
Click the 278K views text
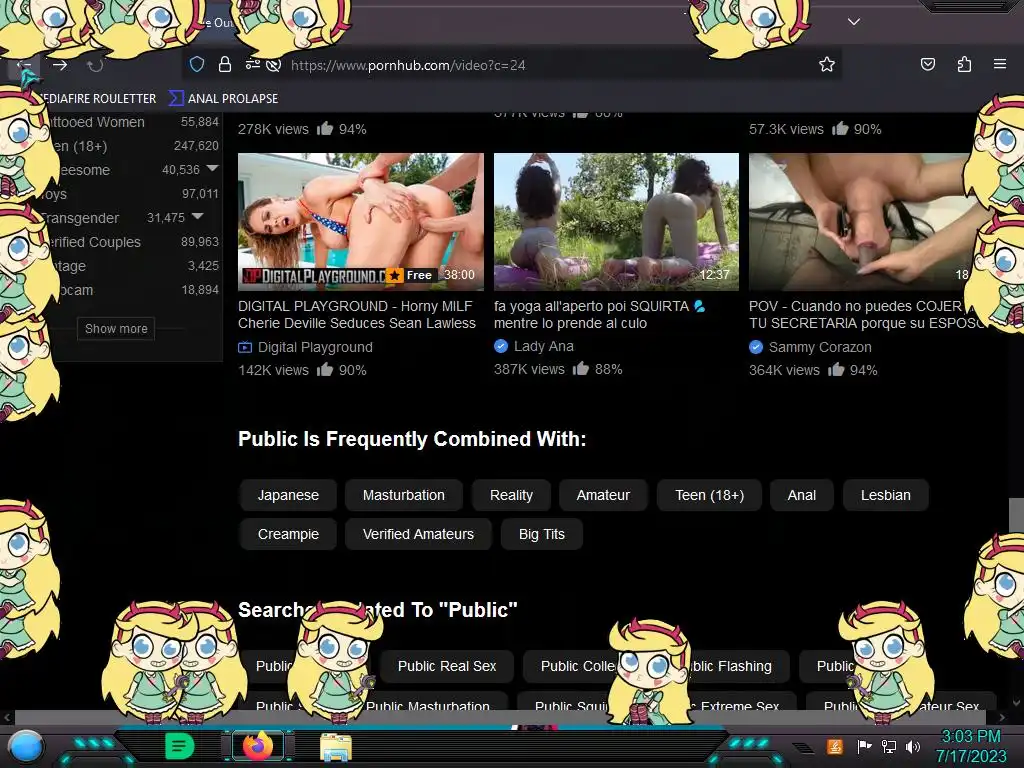273,129
